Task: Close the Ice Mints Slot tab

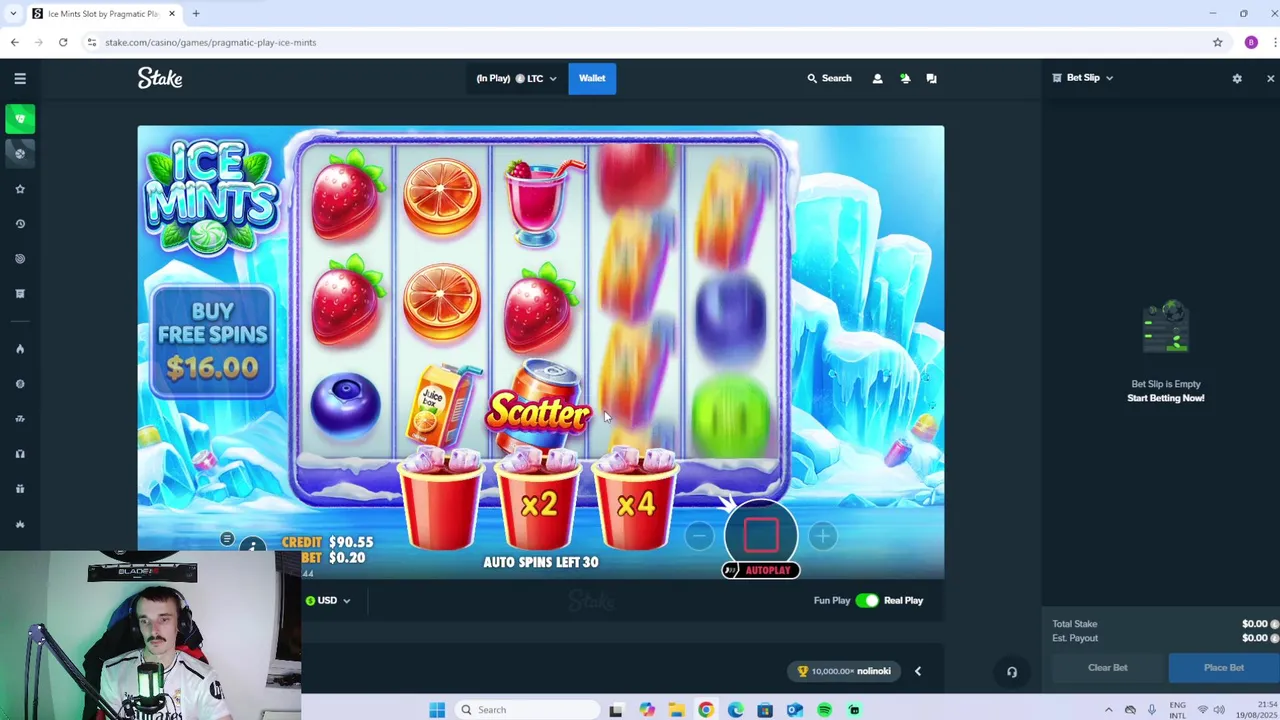Action: (x=172, y=13)
